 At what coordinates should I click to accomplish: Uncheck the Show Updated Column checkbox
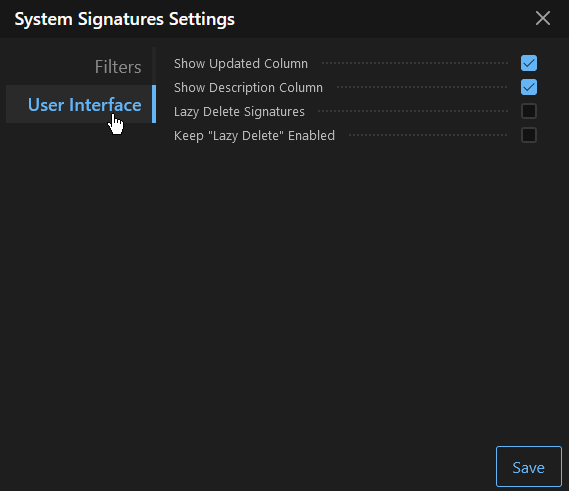click(529, 63)
